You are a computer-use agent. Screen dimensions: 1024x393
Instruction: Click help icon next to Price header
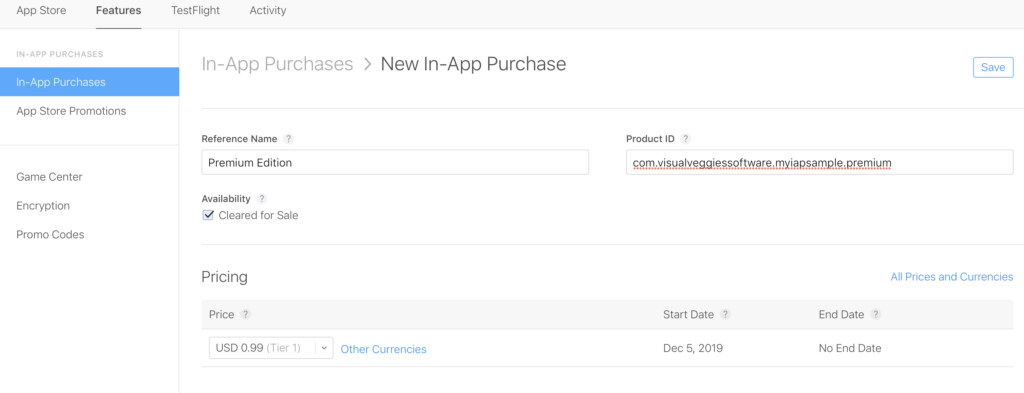[x=246, y=315]
